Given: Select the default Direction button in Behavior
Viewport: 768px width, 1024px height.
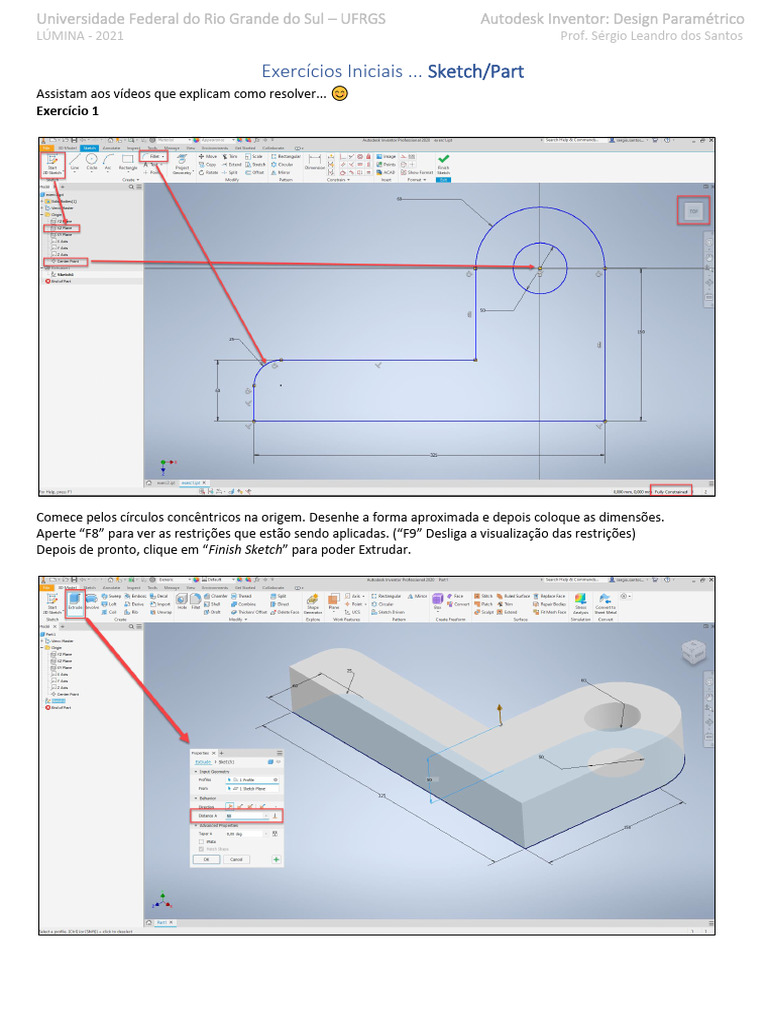Looking at the screenshot, I should coord(230,807).
